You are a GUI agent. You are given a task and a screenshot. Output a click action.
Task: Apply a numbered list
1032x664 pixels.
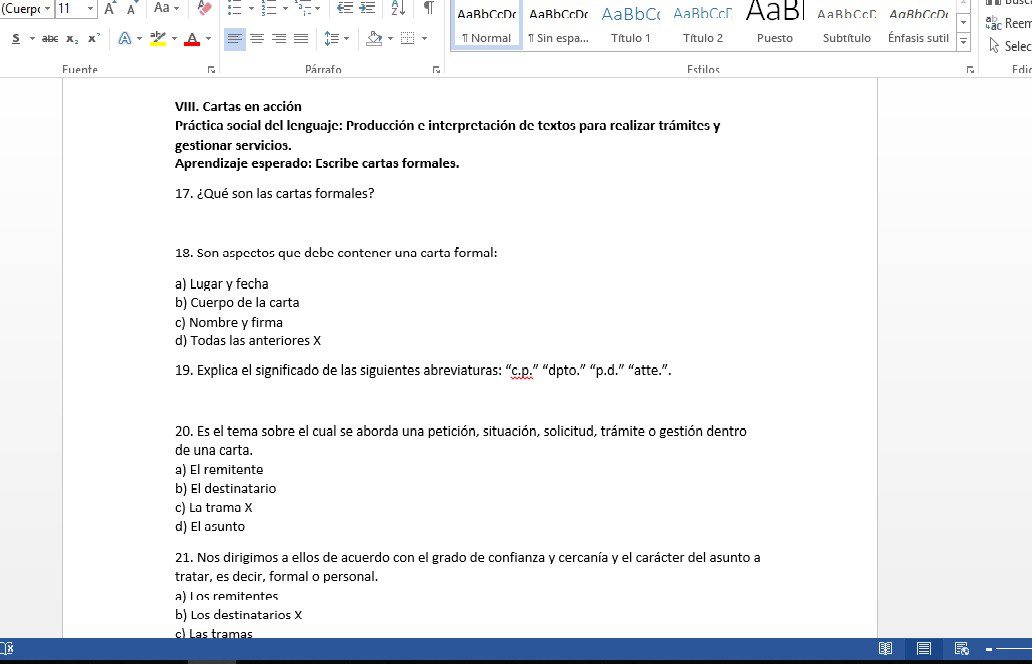pyautogui.click(x=269, y=9)
